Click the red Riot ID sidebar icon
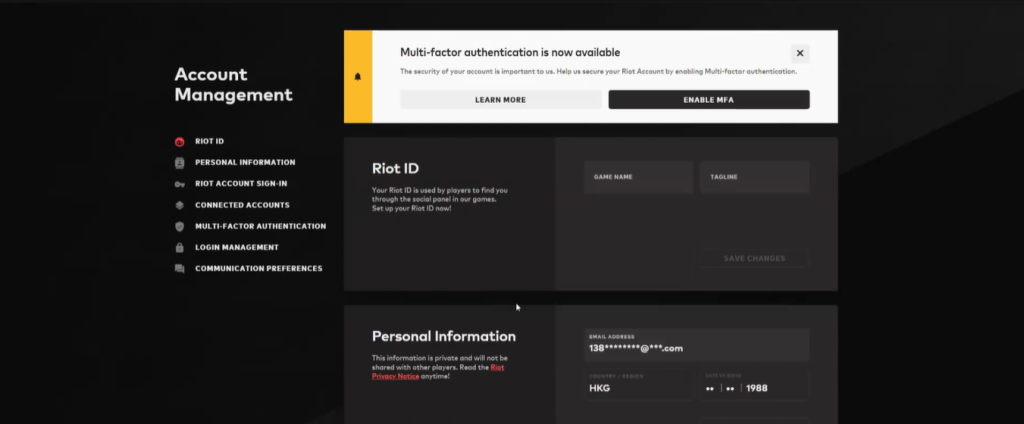The height and width of the screenshot is (424, 1024). tap(179, 142)
